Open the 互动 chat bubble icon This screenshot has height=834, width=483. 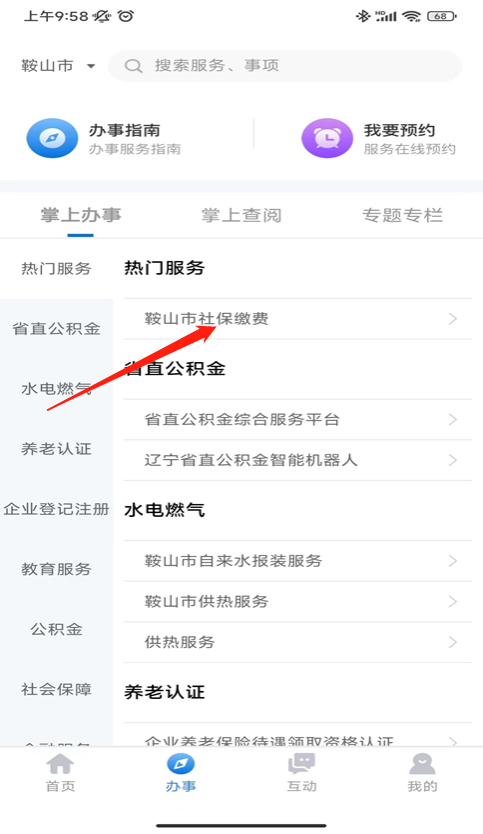pos(302,765)
